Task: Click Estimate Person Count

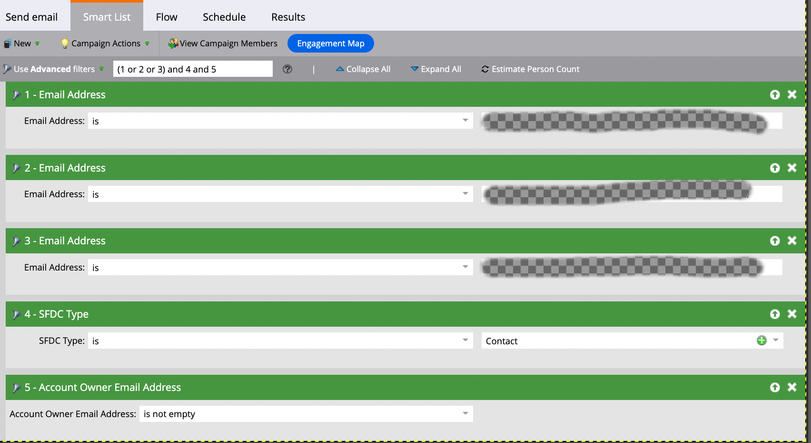Action: coord(530,69)
